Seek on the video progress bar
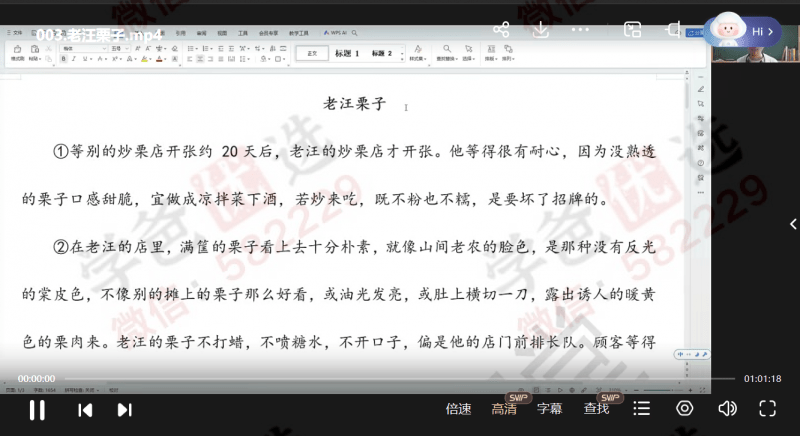Viewport: 800px width, 436px height. 400,379
